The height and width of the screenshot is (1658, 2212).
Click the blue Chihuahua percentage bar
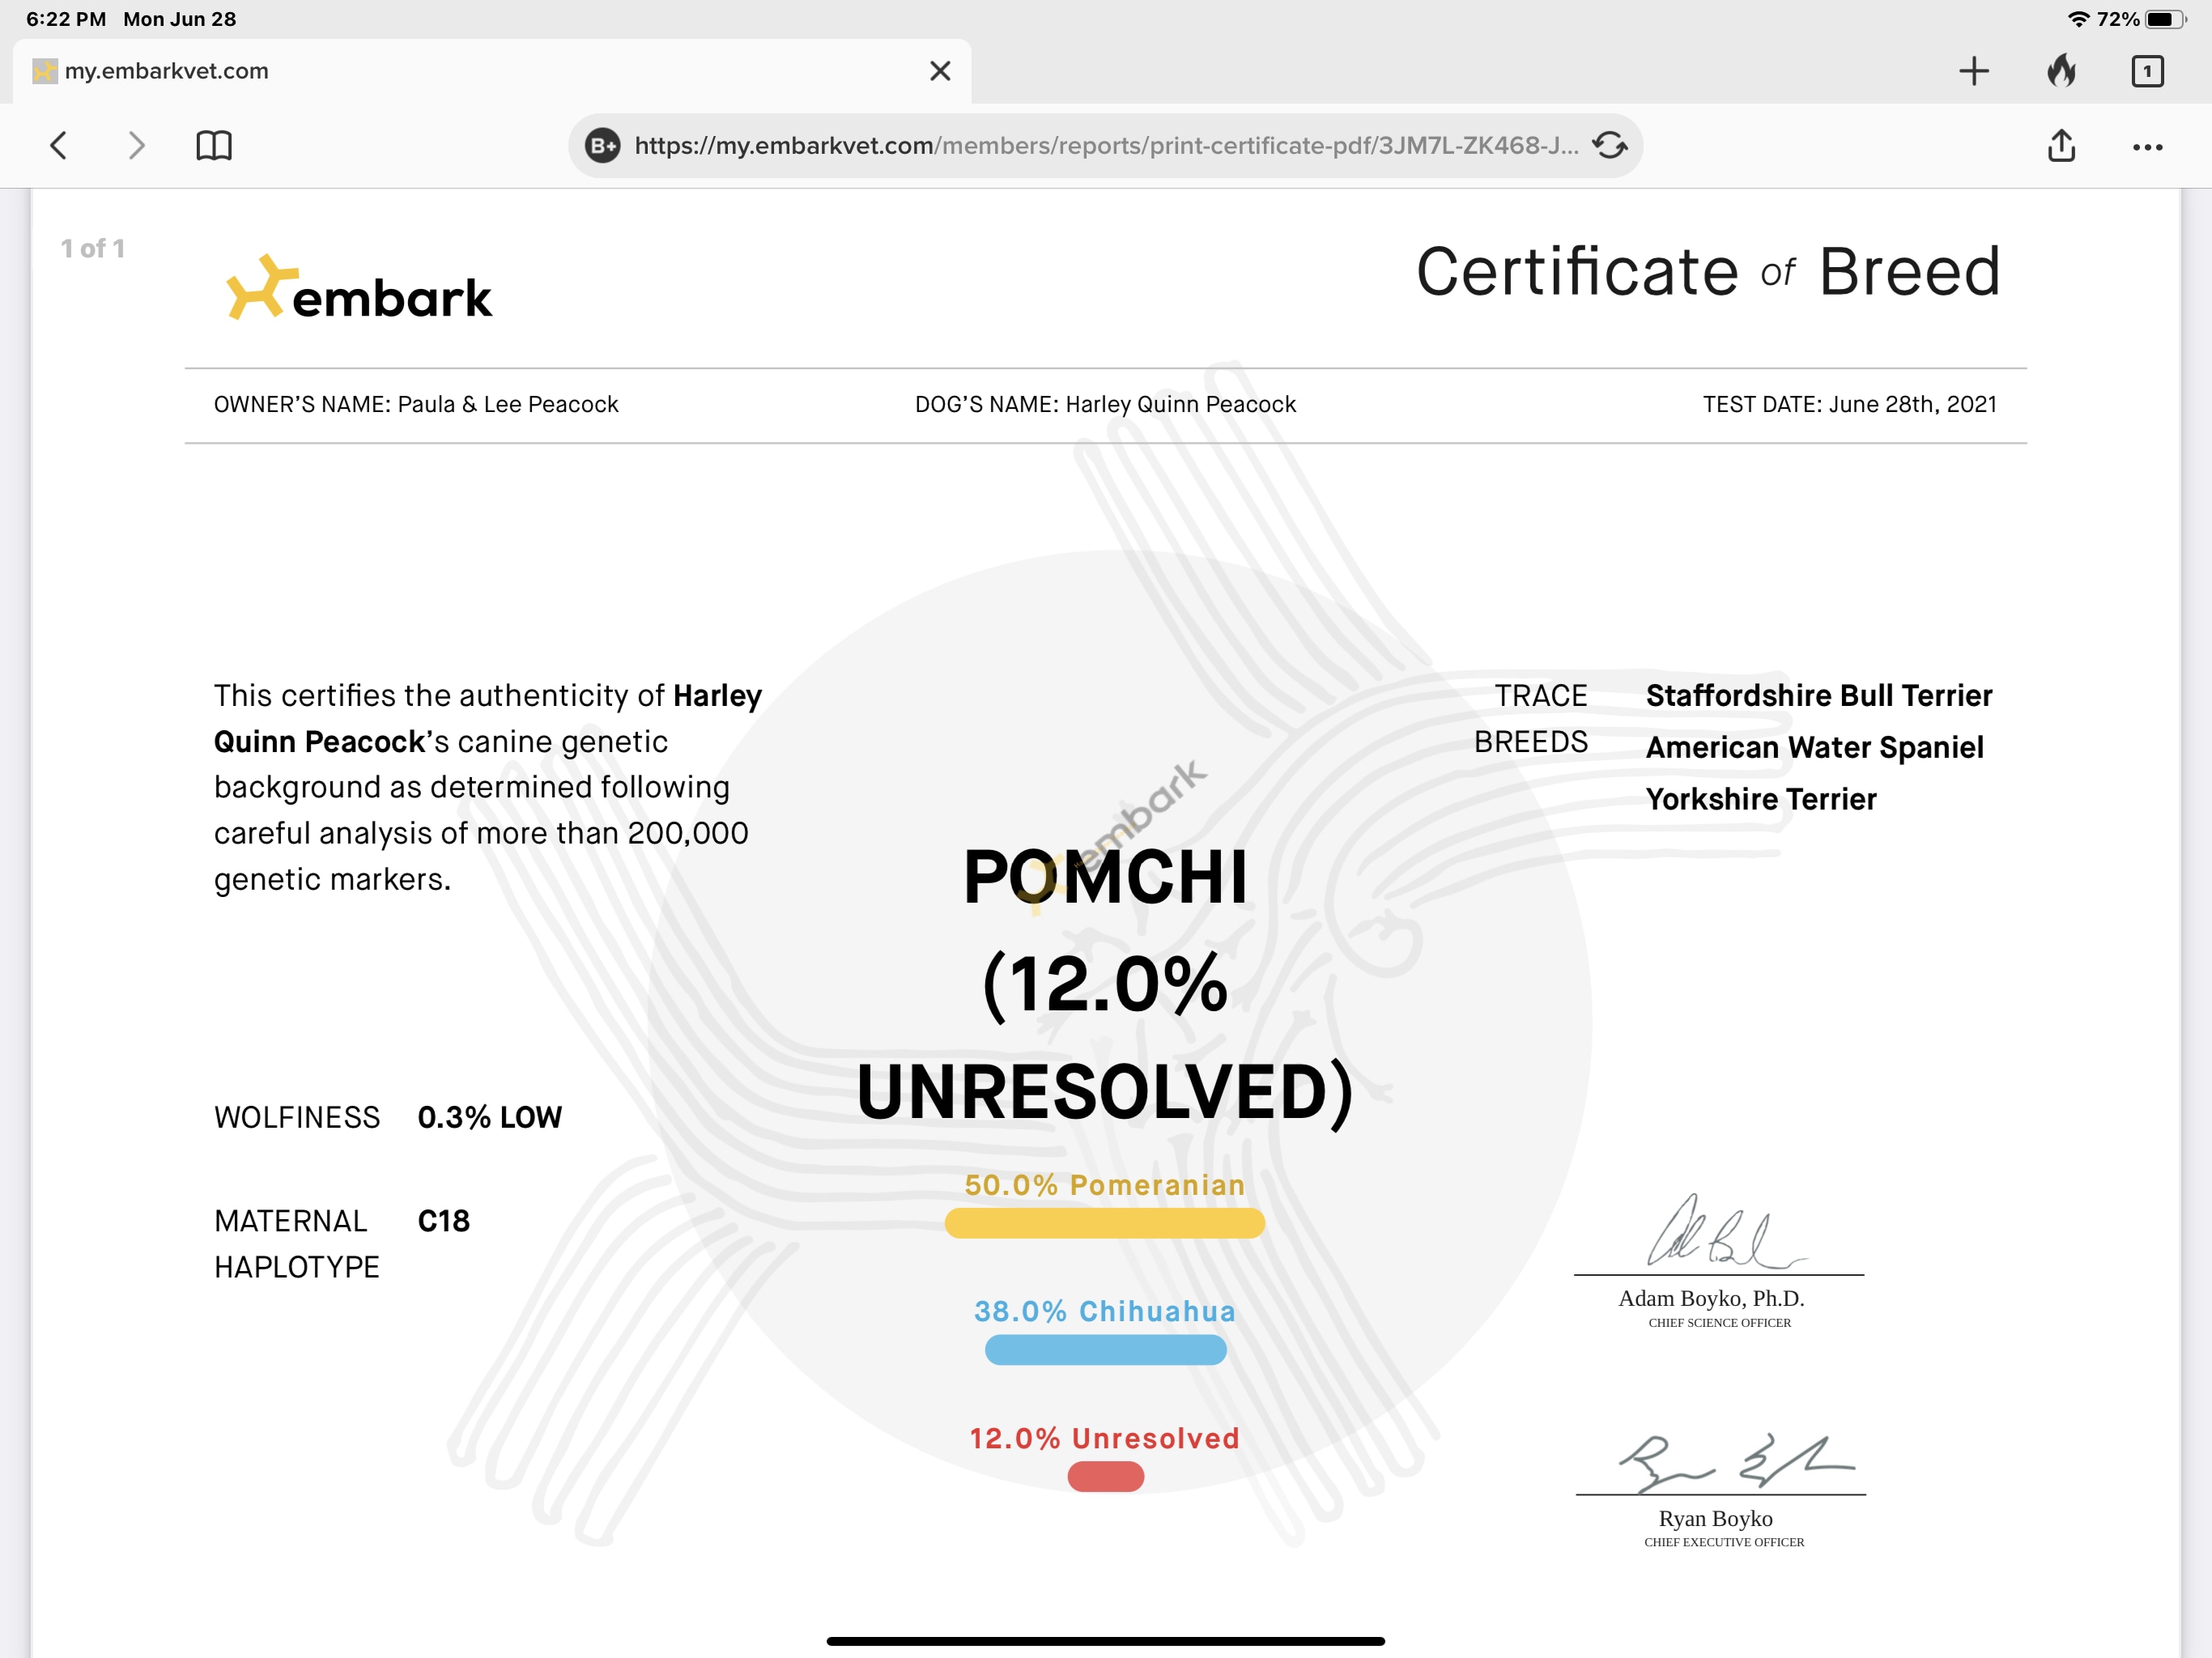(x=1105, y=1350)
